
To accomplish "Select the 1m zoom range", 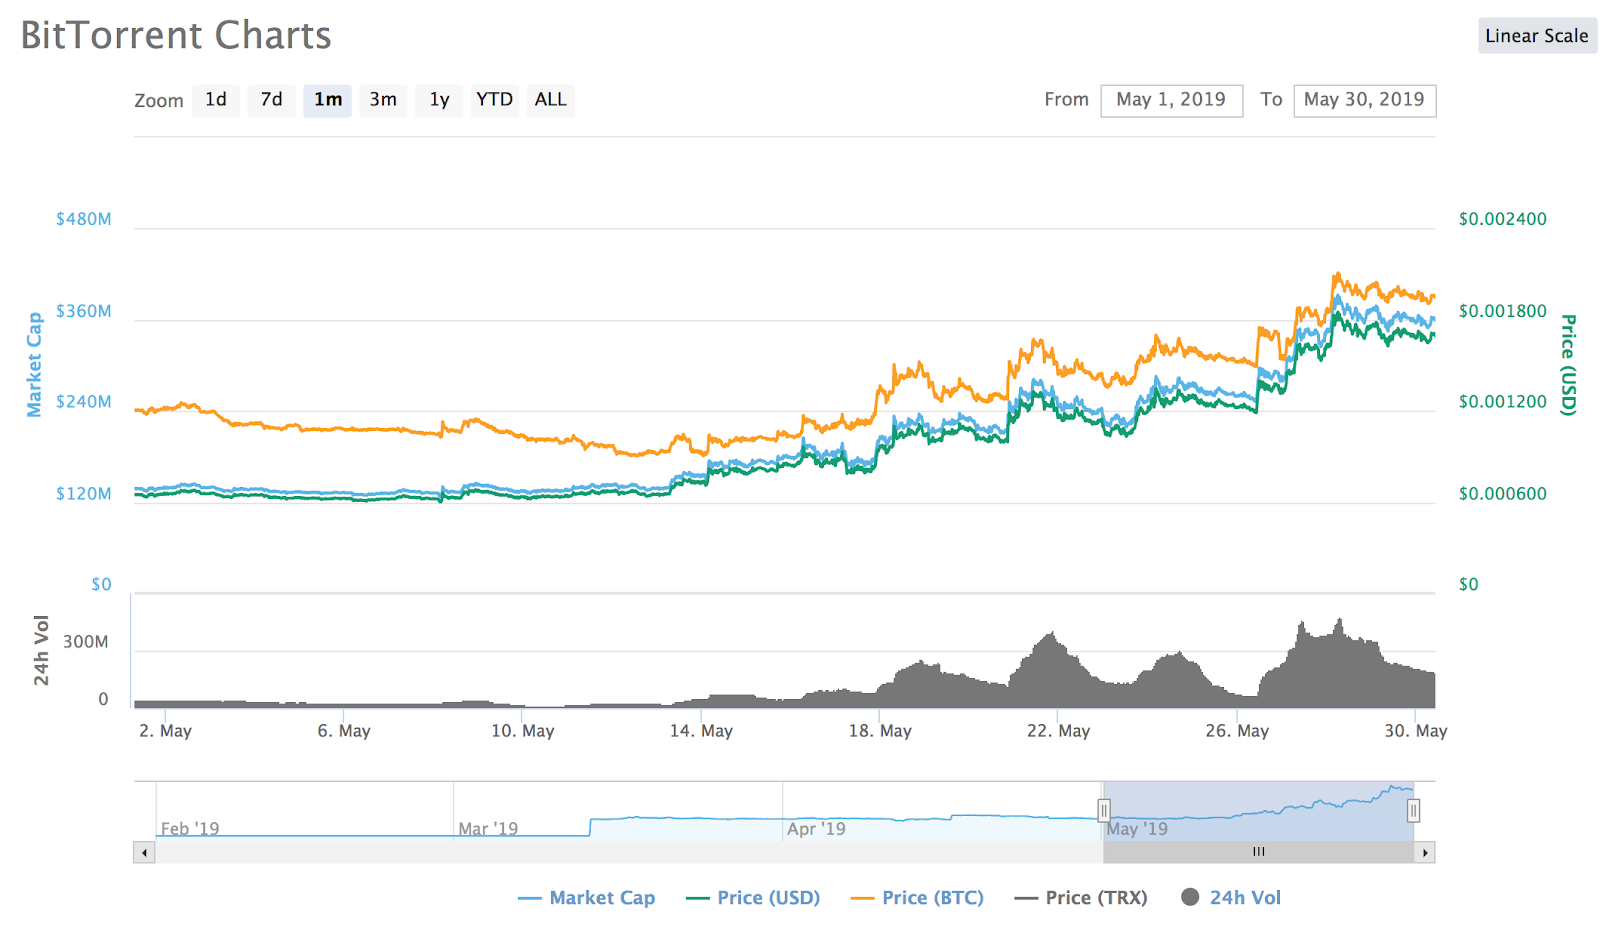I will click(328, 100).
